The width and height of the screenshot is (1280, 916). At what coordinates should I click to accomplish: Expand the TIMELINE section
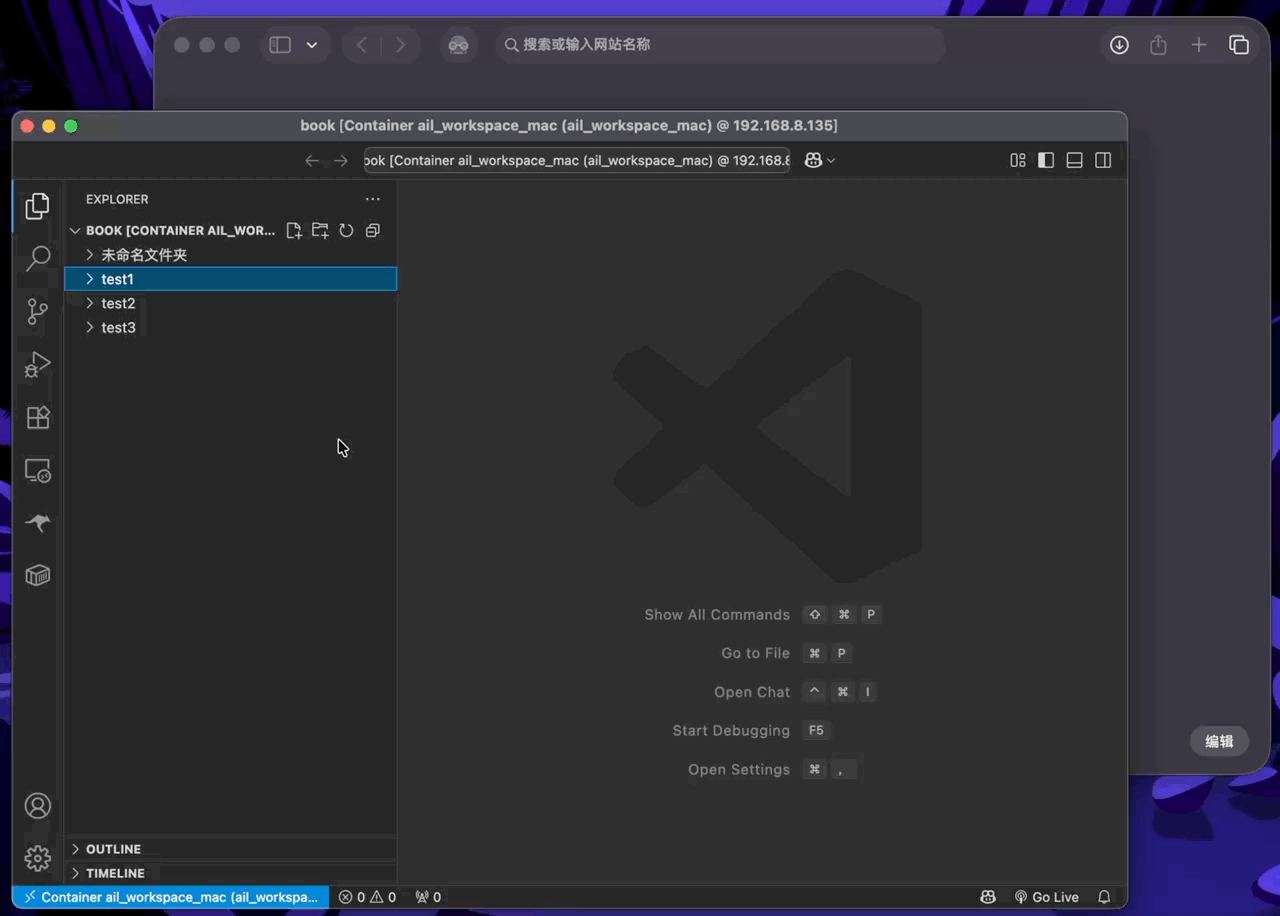pos(231,873)
